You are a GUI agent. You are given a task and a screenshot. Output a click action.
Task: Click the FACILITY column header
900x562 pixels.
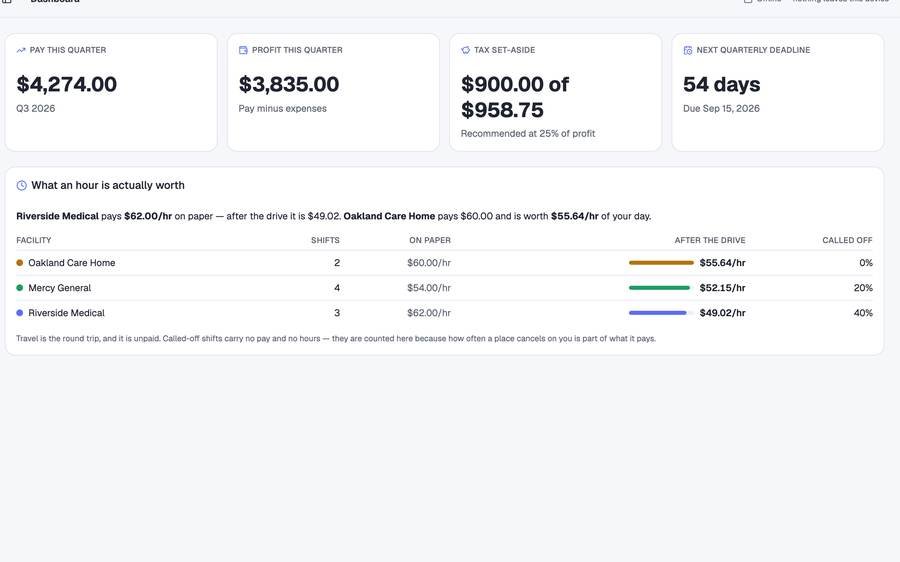[x=34, y=241]
